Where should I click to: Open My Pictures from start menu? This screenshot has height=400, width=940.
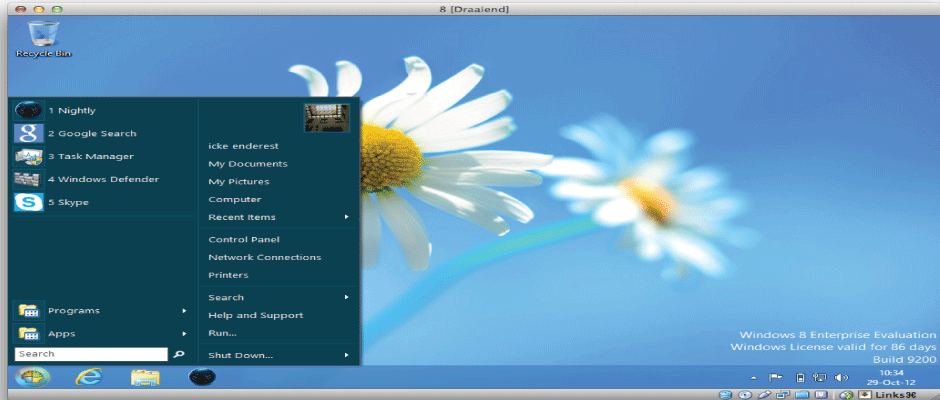click(x=239, y=182)
